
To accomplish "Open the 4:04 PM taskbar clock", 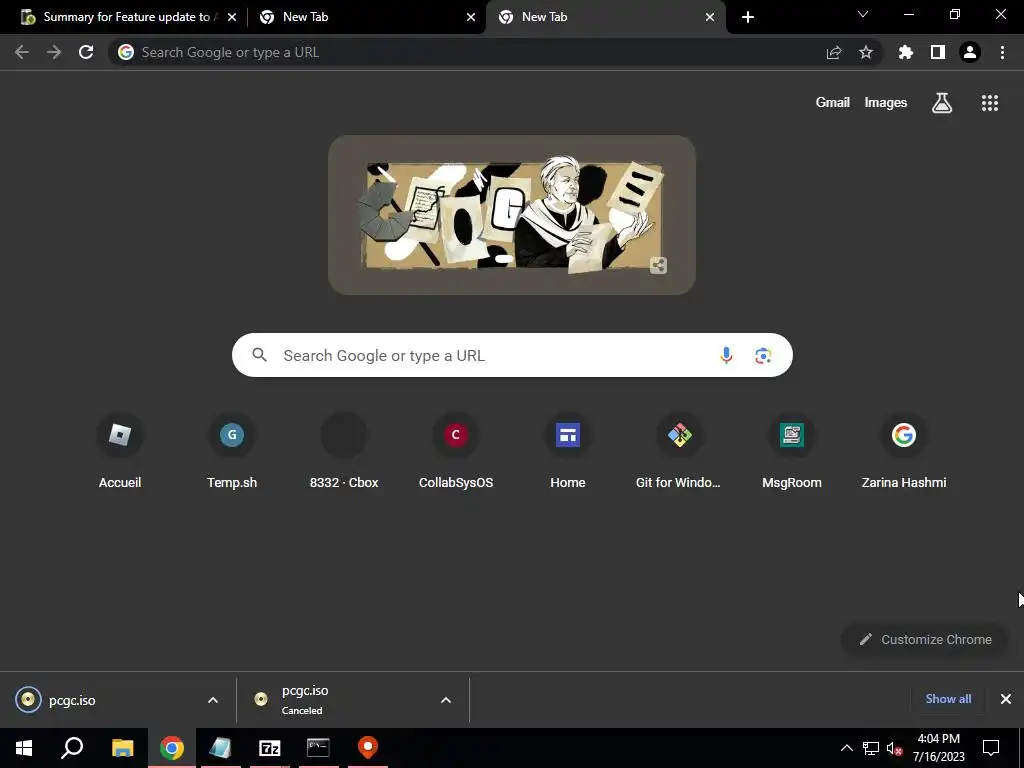I will pyautogui.click(x=938, y=748).
